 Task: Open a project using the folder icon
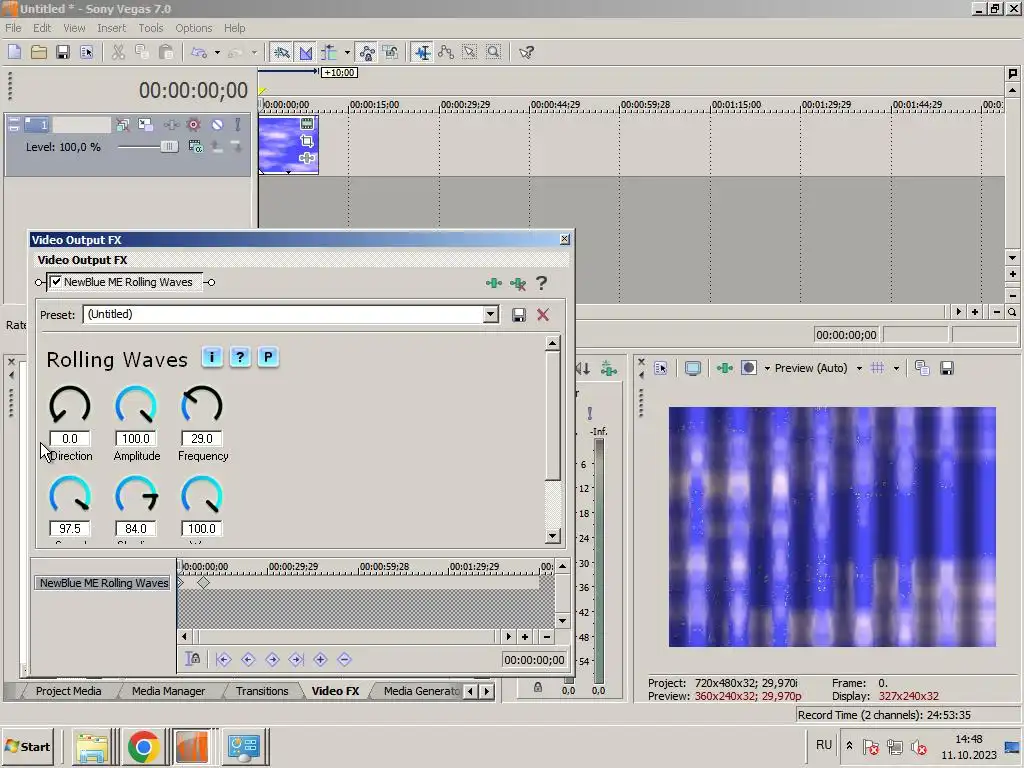coord(39,52)
